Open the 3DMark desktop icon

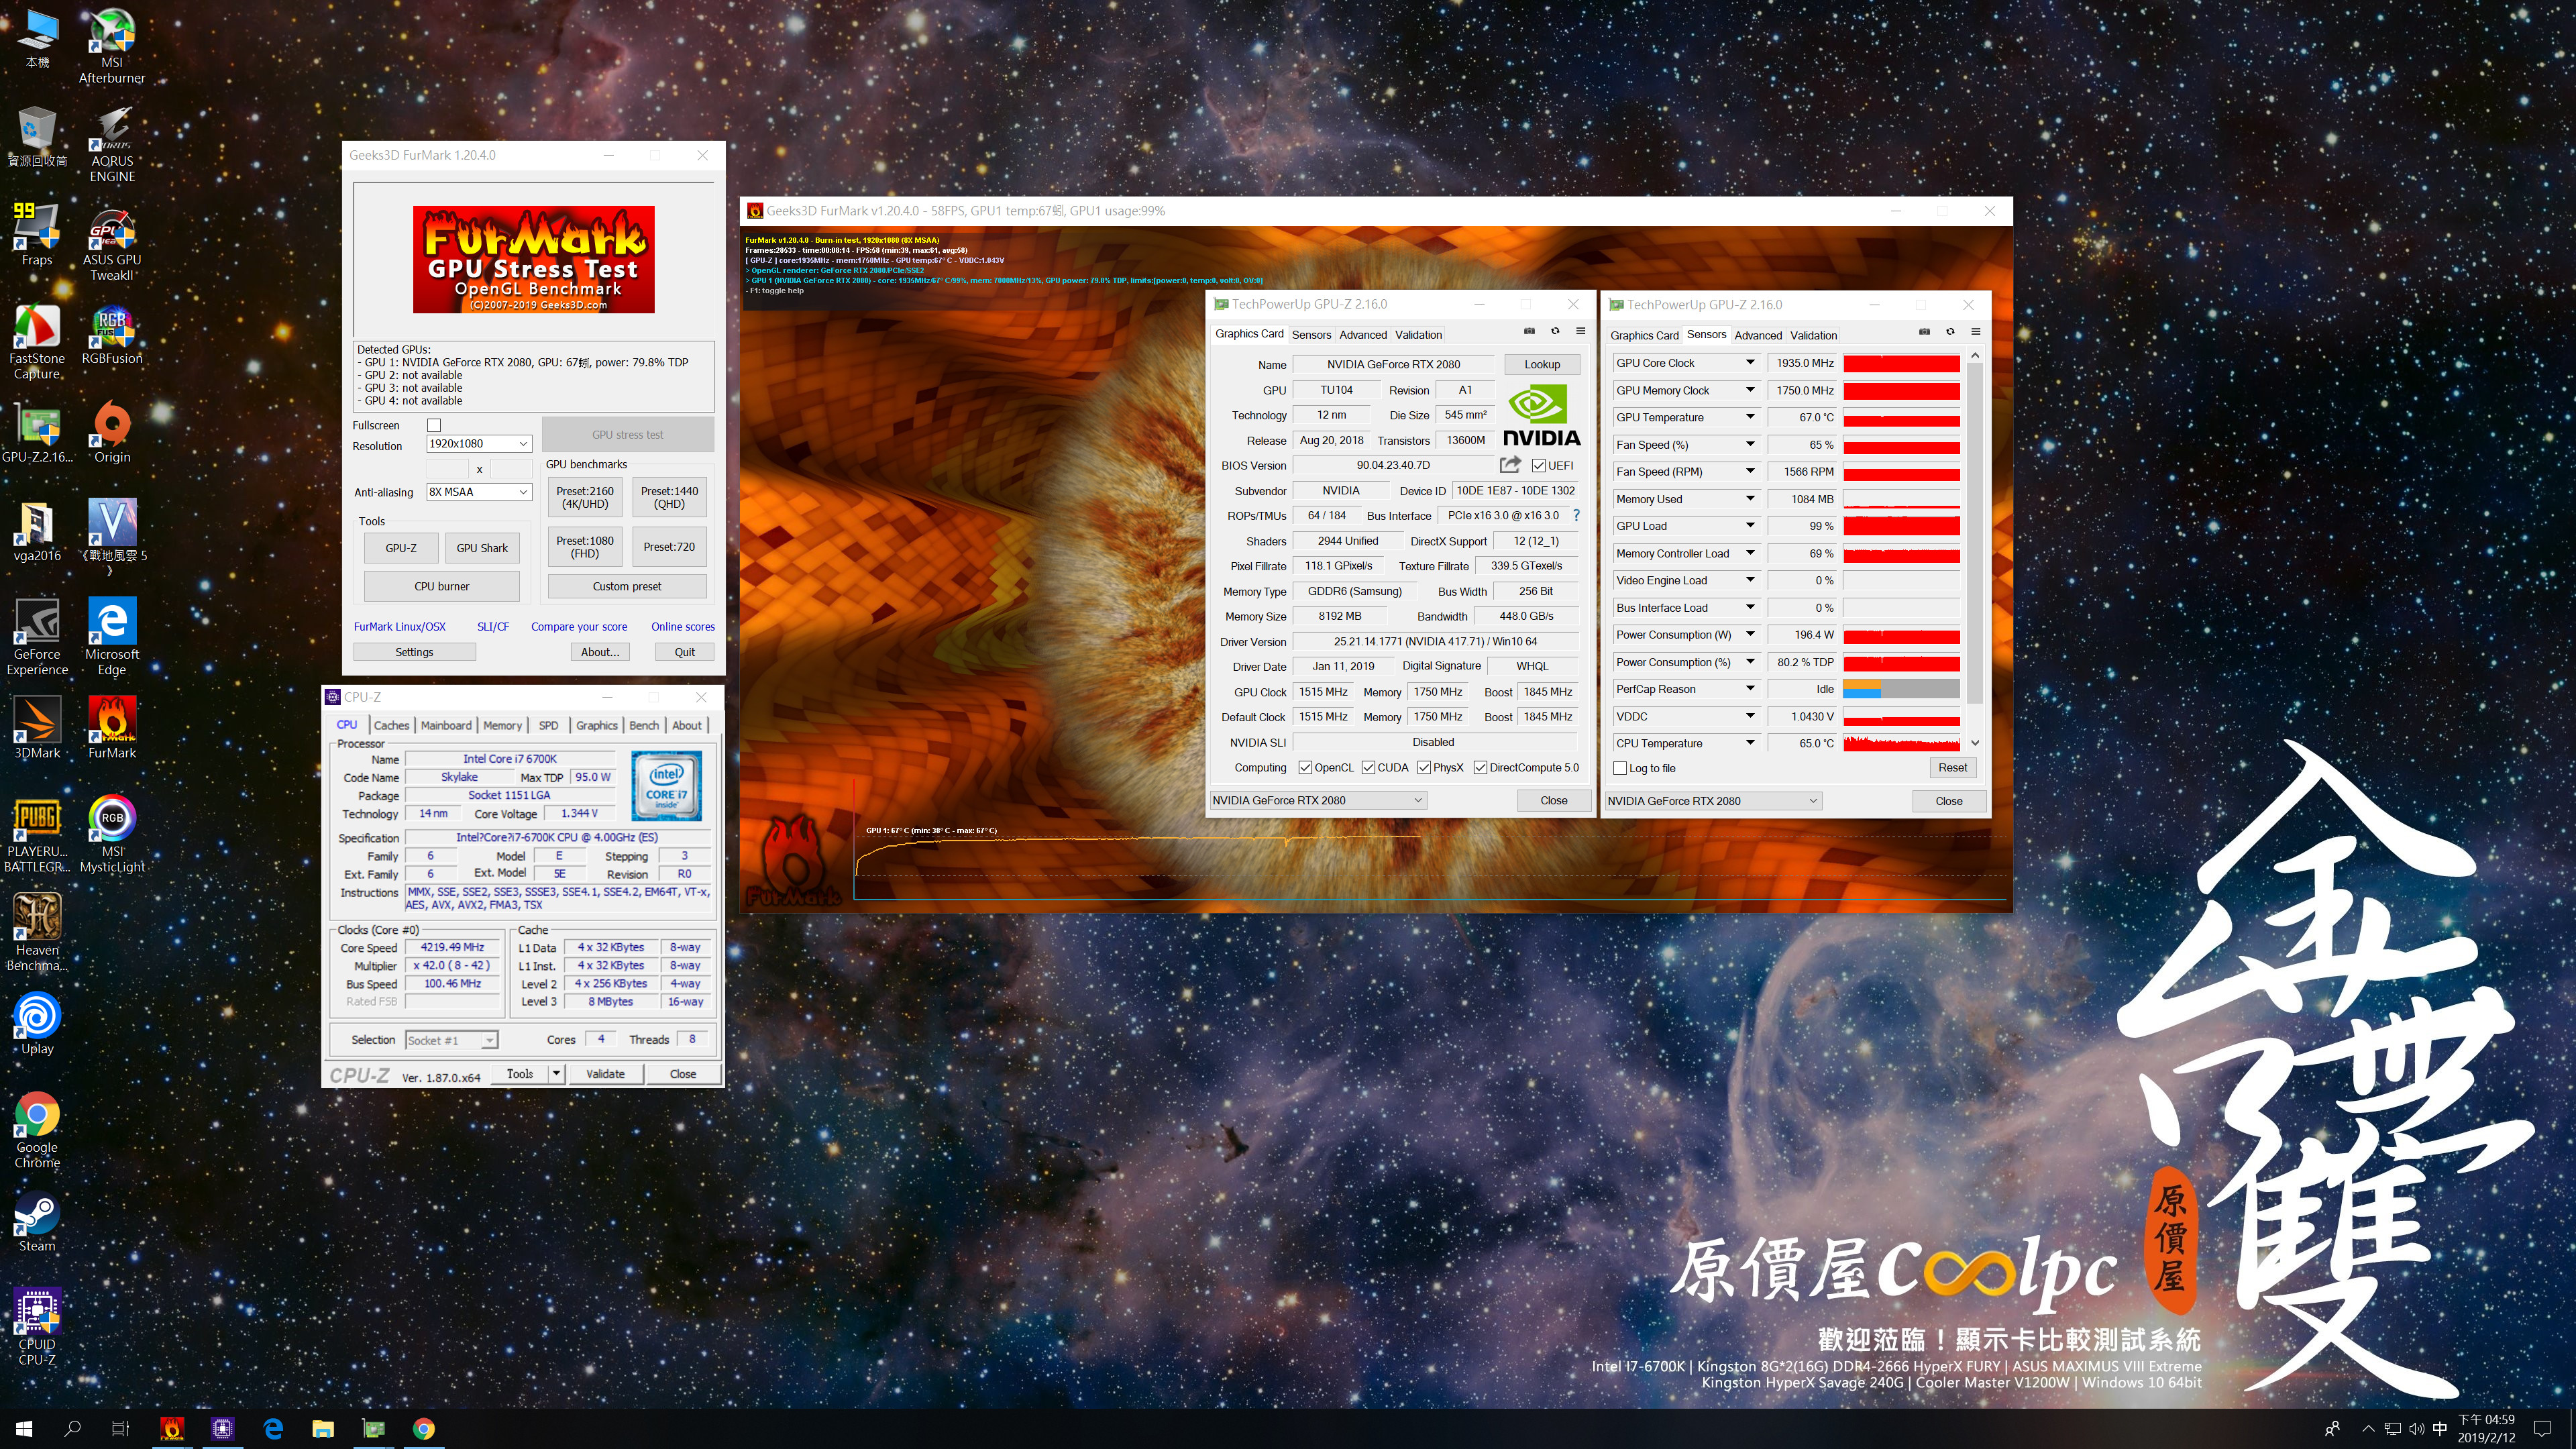click(37, 728)
